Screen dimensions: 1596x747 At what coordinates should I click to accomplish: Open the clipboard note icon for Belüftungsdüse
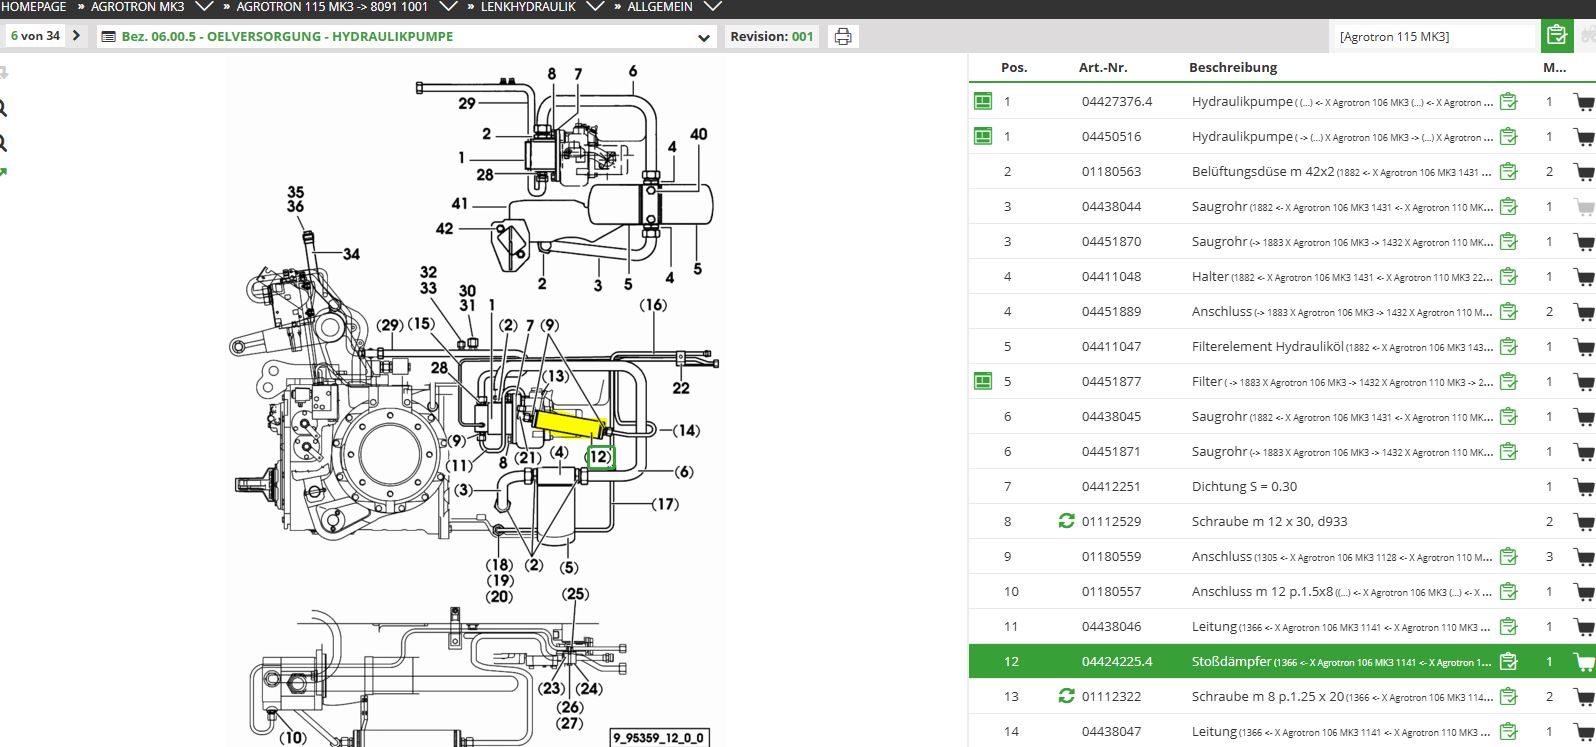coord(1508,172)
